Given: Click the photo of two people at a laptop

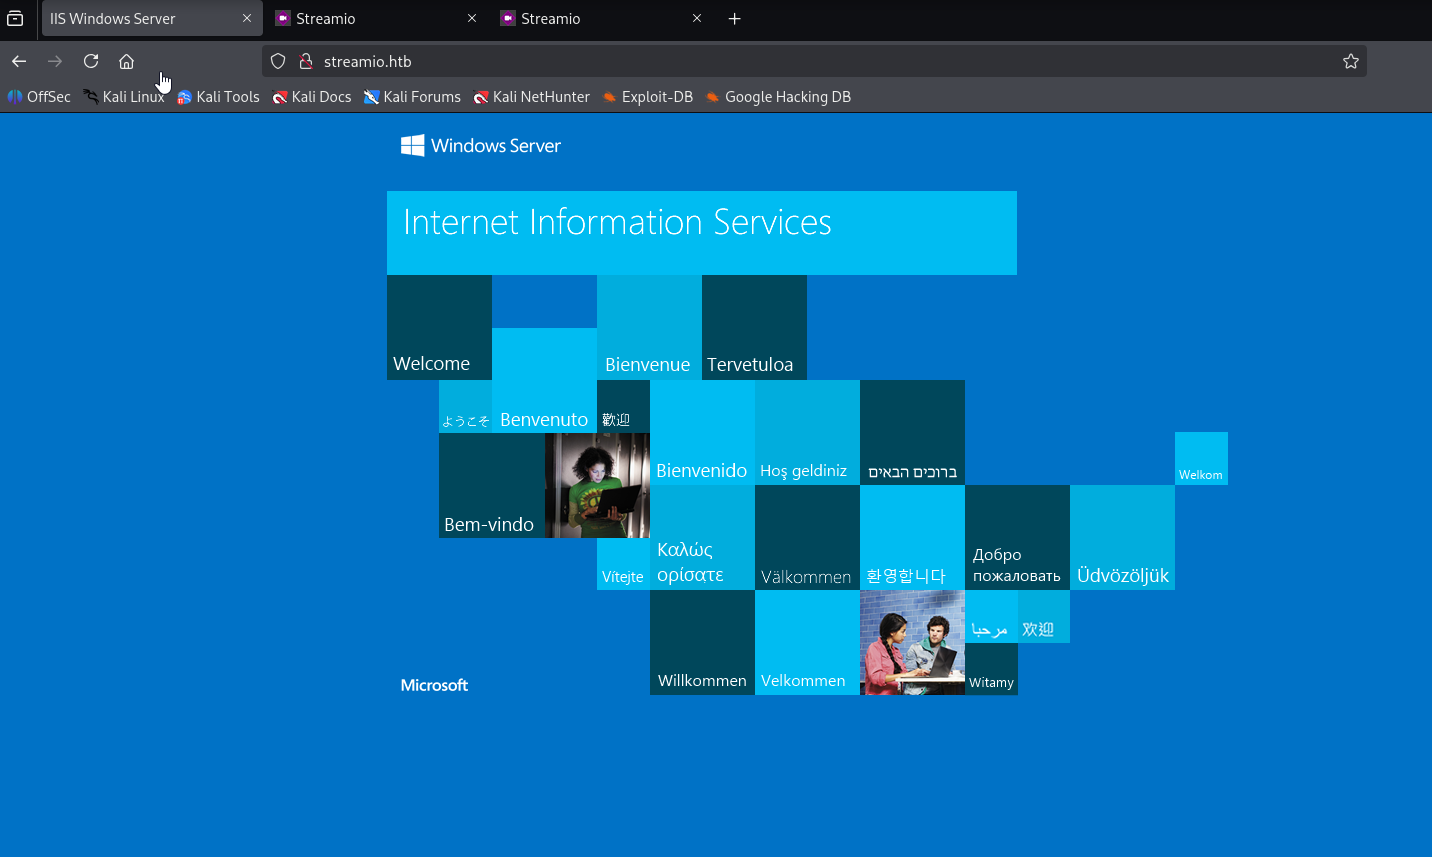Looking at the screenshot, I should (912, 643).
